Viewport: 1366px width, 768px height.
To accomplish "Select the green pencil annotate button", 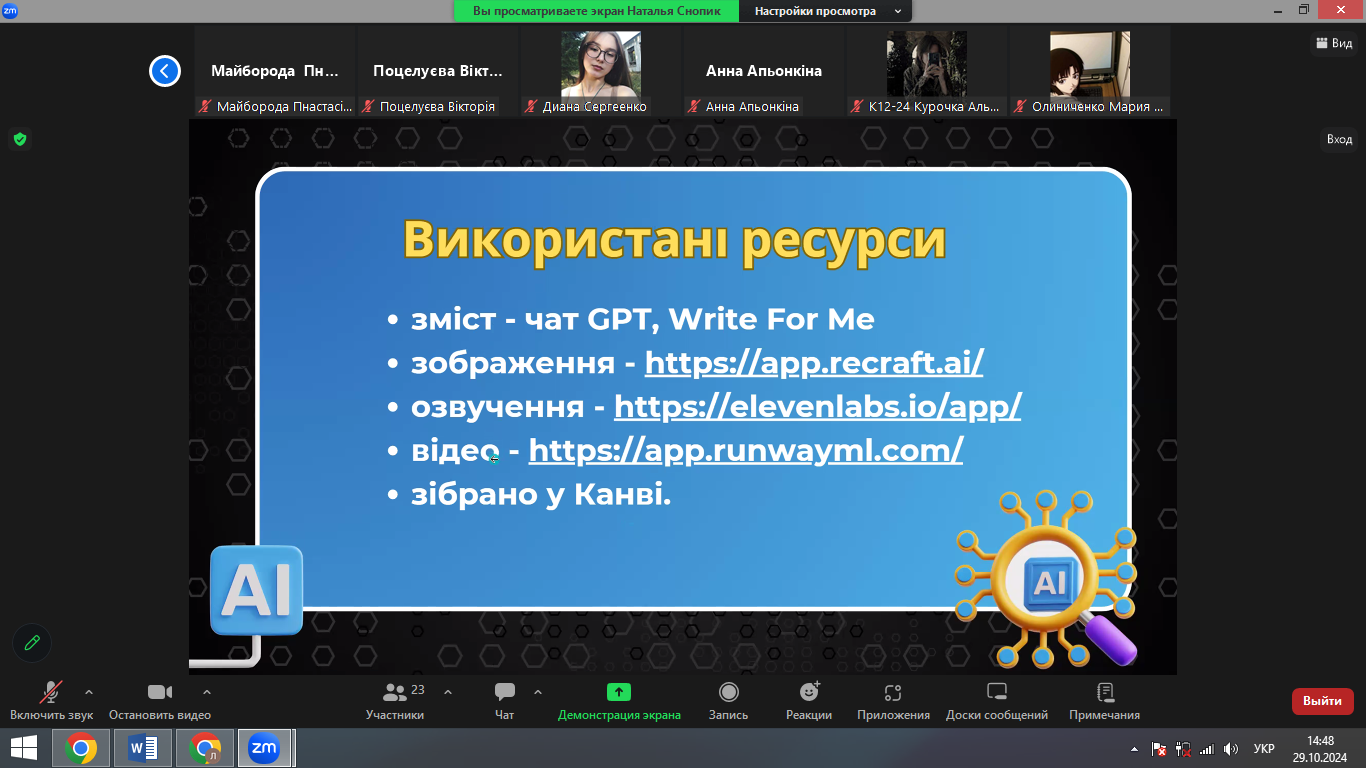I will (x=32, y=643).
